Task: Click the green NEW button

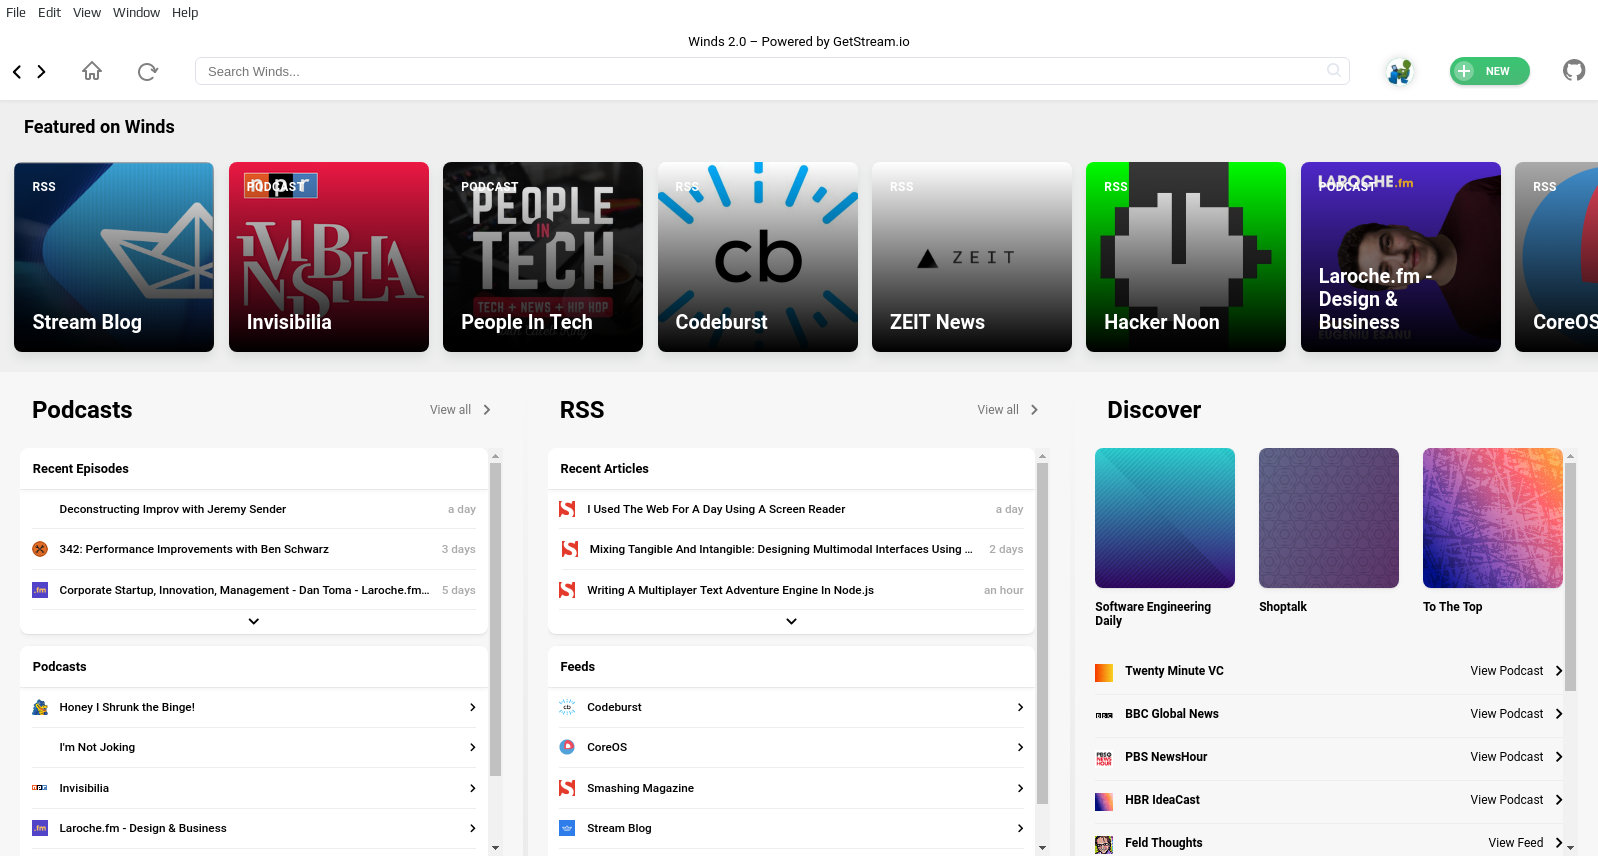Action: point(1489,71)
